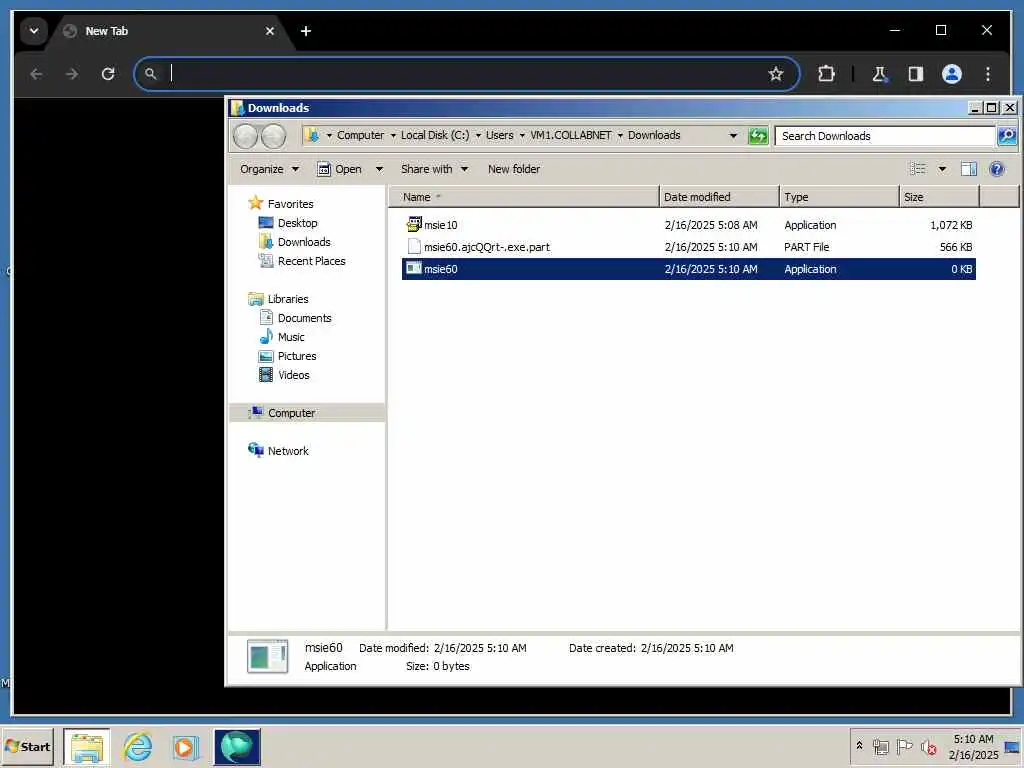Select the msie10 application file
Viewport: 1024px width, 768px height.
click(688, 225)
